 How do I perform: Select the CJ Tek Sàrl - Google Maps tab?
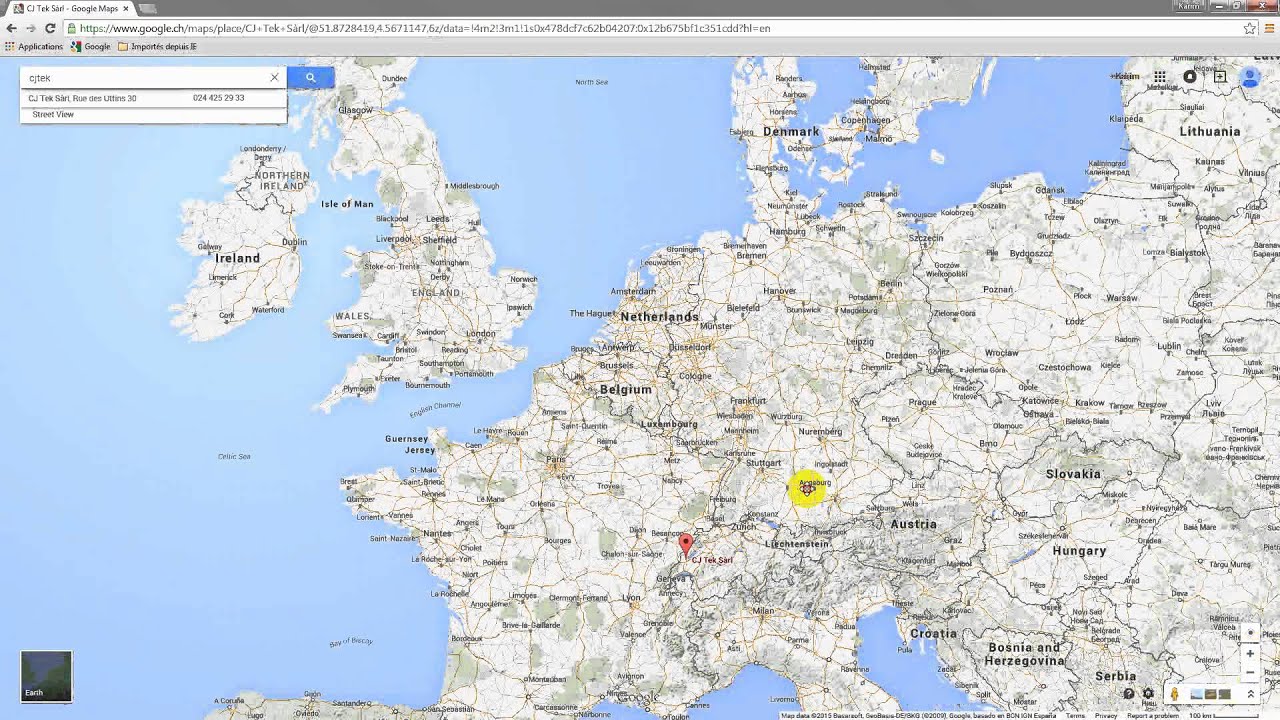pyautogui.click(x=70, y=8)
